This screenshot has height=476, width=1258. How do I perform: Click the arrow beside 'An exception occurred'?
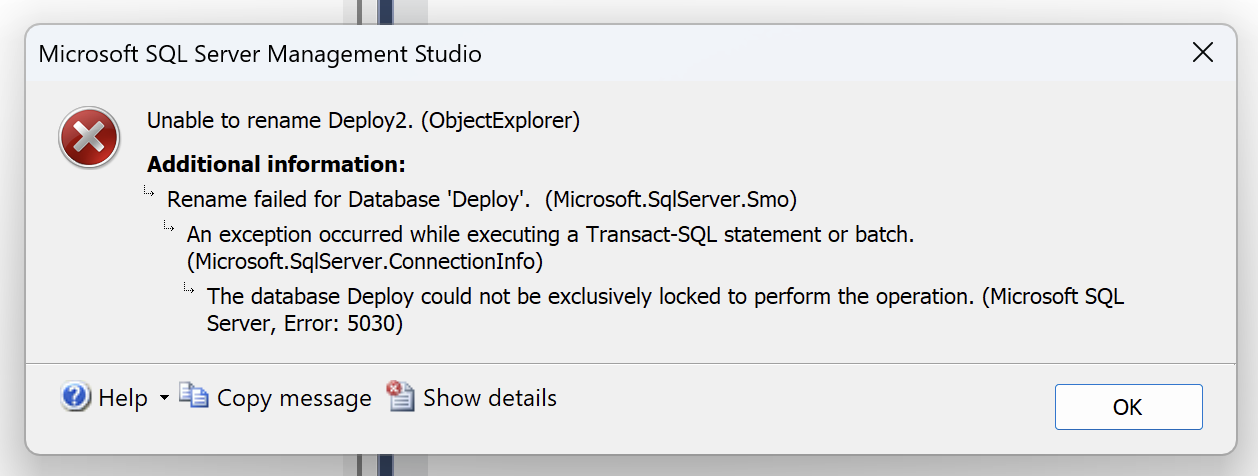tap(170, 228)
